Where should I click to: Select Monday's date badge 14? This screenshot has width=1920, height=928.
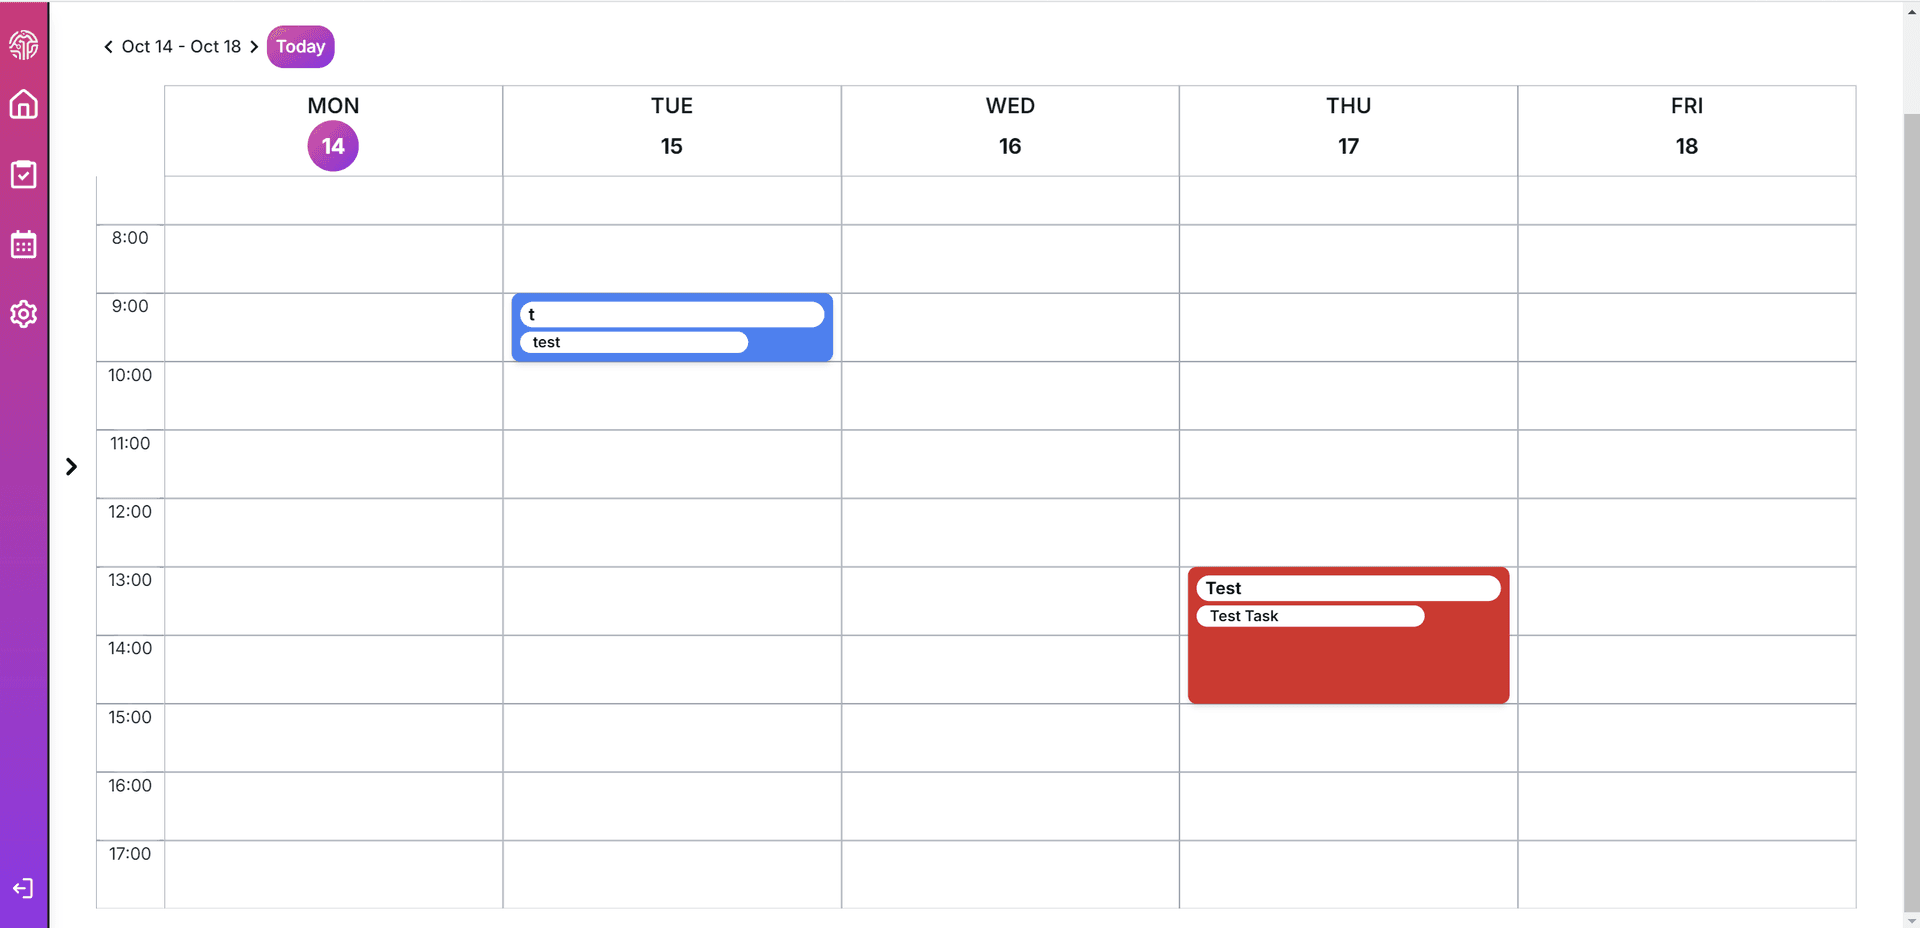pos(332,146)
